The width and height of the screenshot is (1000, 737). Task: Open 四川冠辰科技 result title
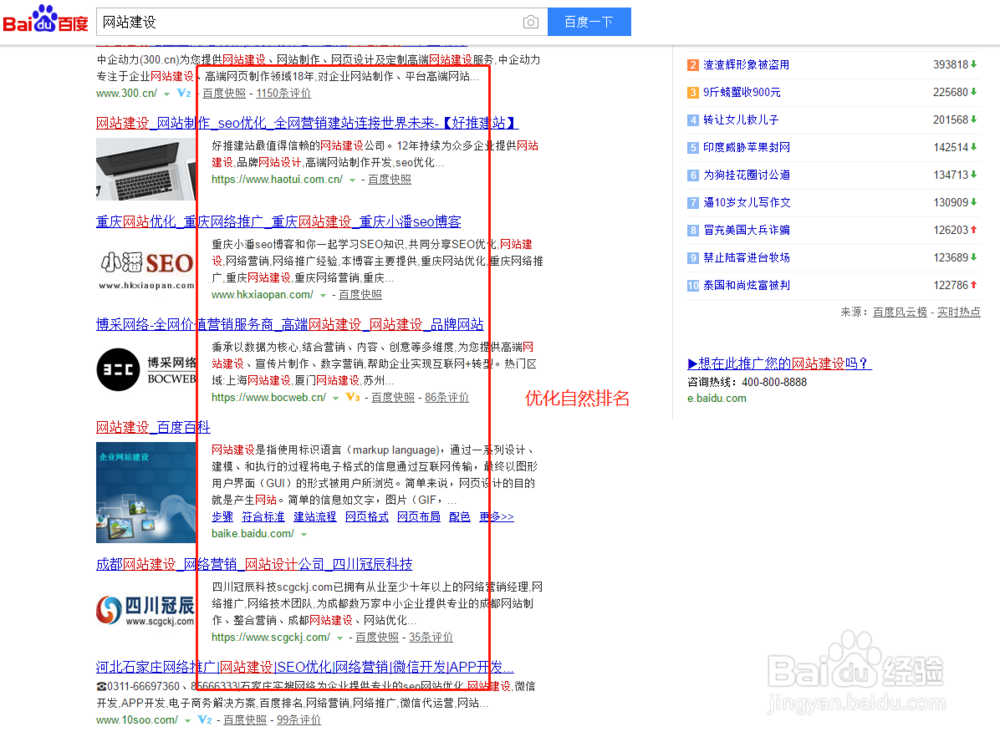(254, 564)
